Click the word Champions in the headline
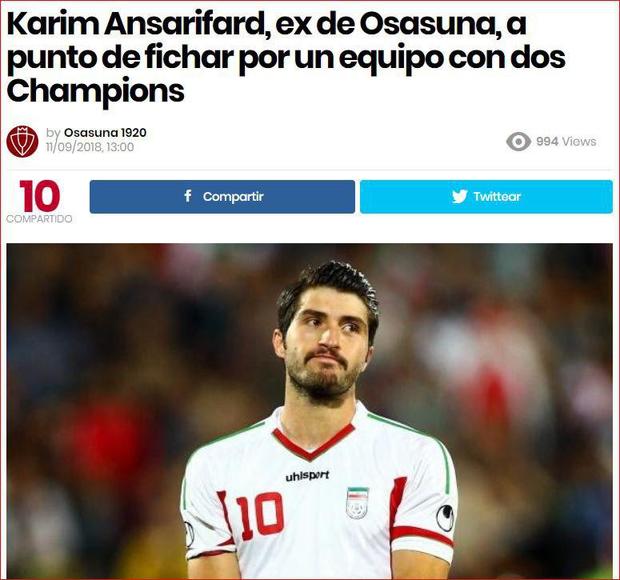Viewport: 620px width, 580px height. (x=95, y=92)
